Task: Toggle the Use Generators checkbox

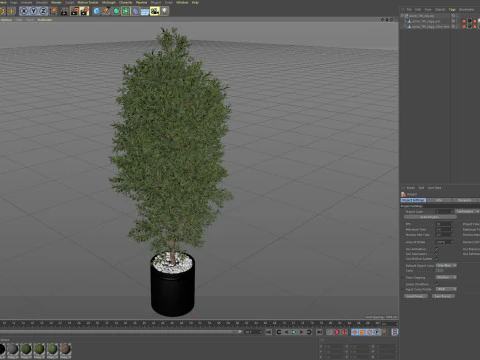Action: point(437,254)
